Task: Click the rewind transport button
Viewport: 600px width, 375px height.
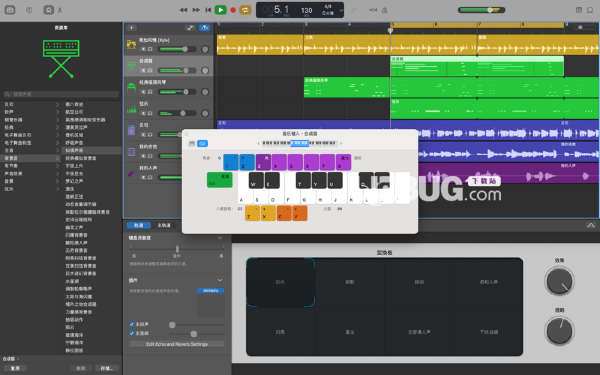Action: pos(183,10)
